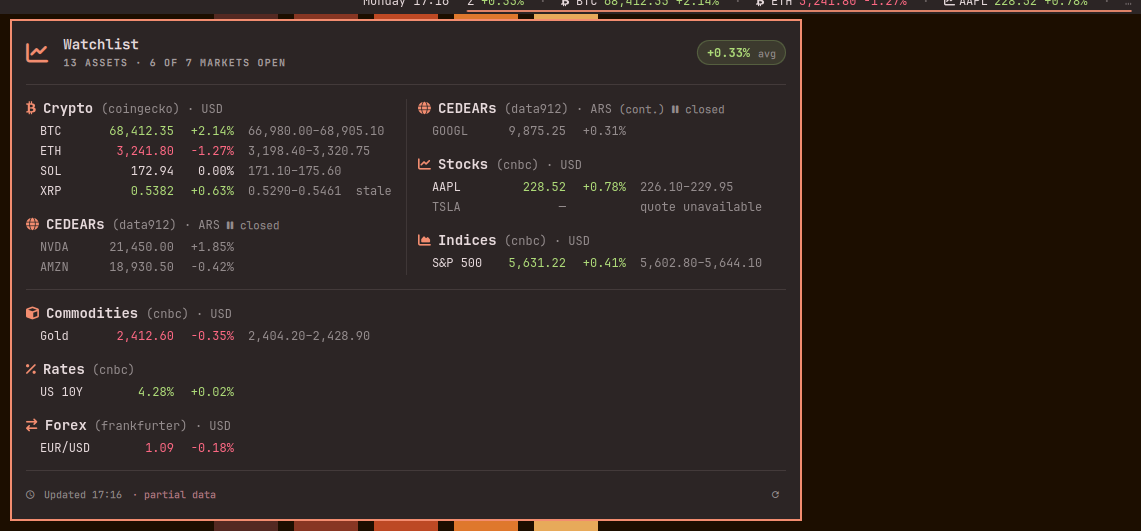Click the Gold row name

point(55,335)
